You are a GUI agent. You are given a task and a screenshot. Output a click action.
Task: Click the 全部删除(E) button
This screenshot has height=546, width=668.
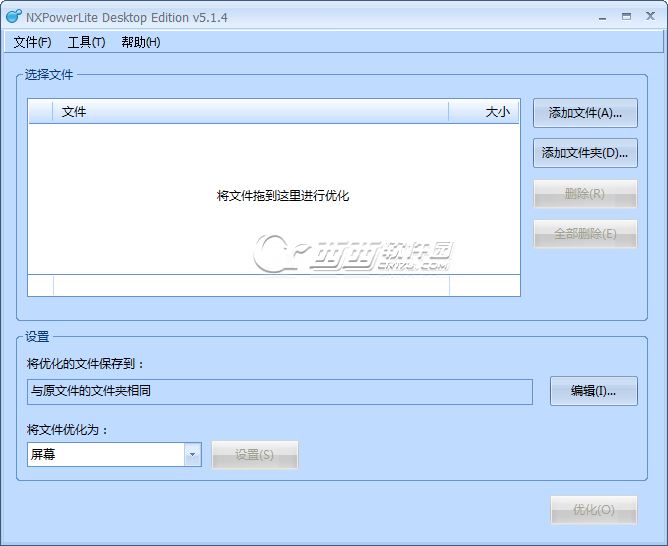585,233
